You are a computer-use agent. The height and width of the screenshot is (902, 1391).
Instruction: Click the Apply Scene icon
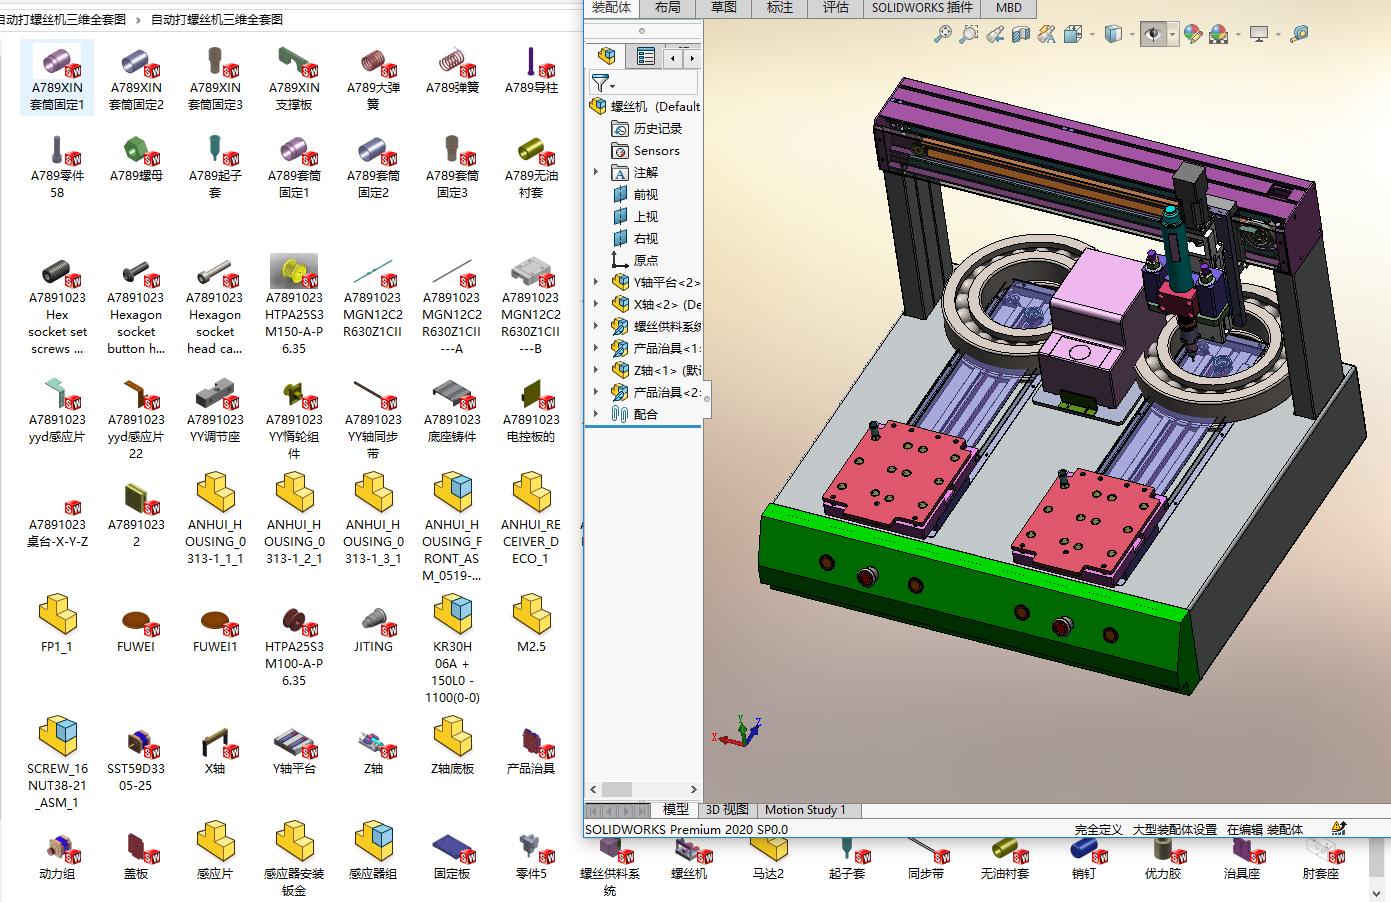click(1218, 34)
